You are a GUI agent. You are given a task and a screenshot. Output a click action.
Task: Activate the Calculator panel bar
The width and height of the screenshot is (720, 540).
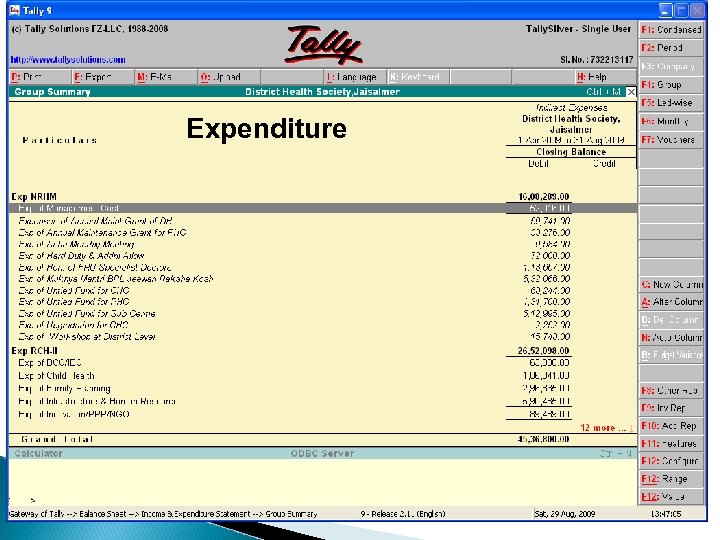click(x=322, y=454)
